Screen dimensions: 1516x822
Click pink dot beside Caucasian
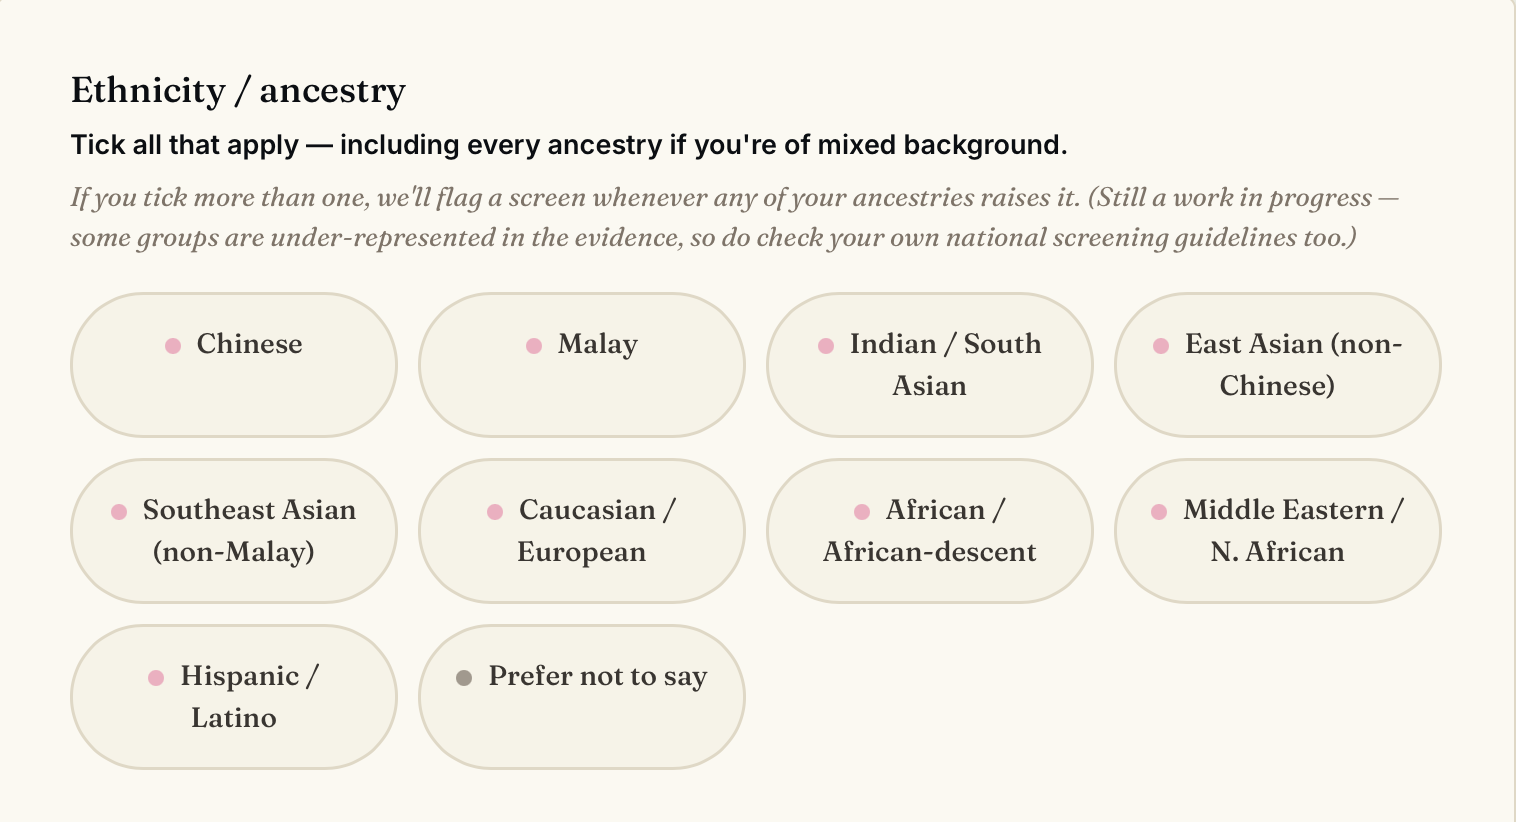click(495, 512)
